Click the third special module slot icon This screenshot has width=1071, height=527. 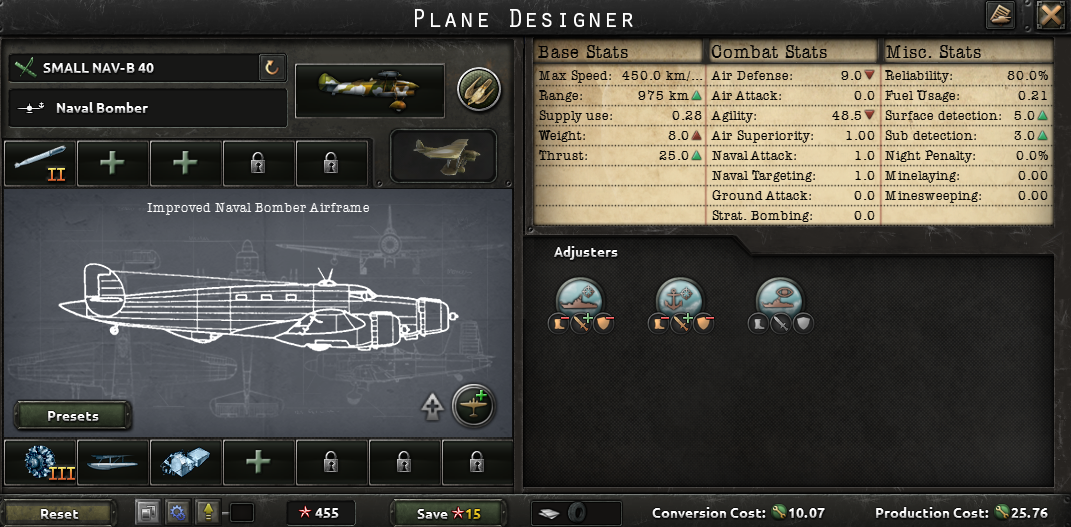tap(186, 462)
